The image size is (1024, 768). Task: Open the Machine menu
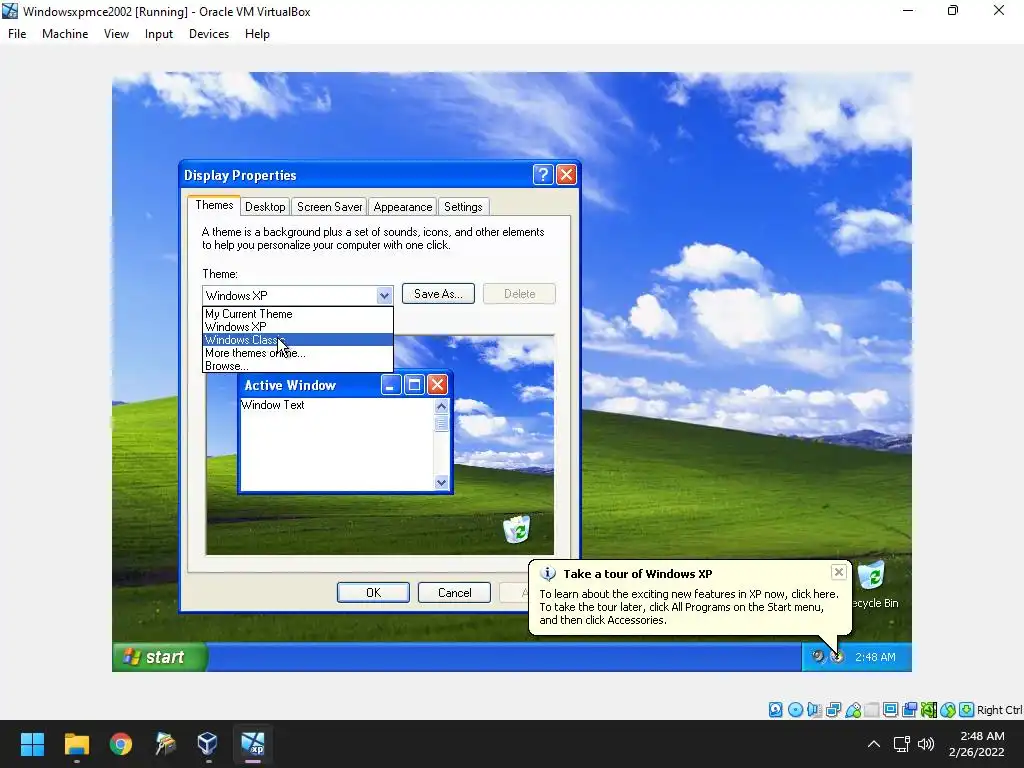pos(65,34)
